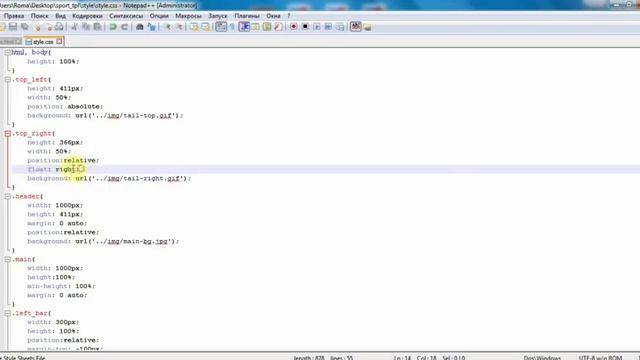Open the ? help menu
This screenshot has height=360, width=640.
coord(289,16)
